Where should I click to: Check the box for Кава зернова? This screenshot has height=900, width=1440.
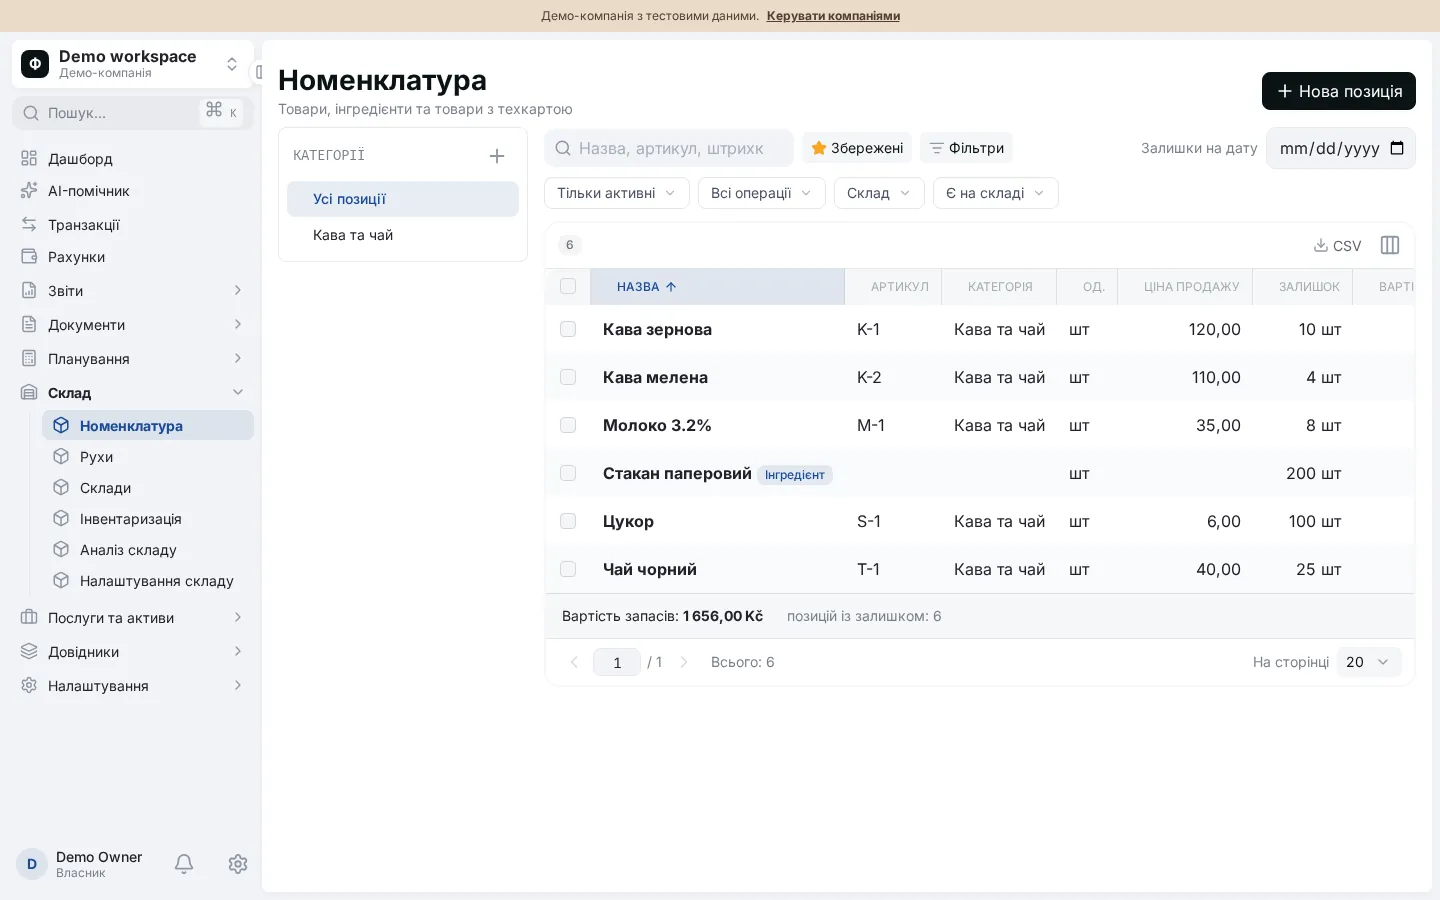click(x=568, y=329)
